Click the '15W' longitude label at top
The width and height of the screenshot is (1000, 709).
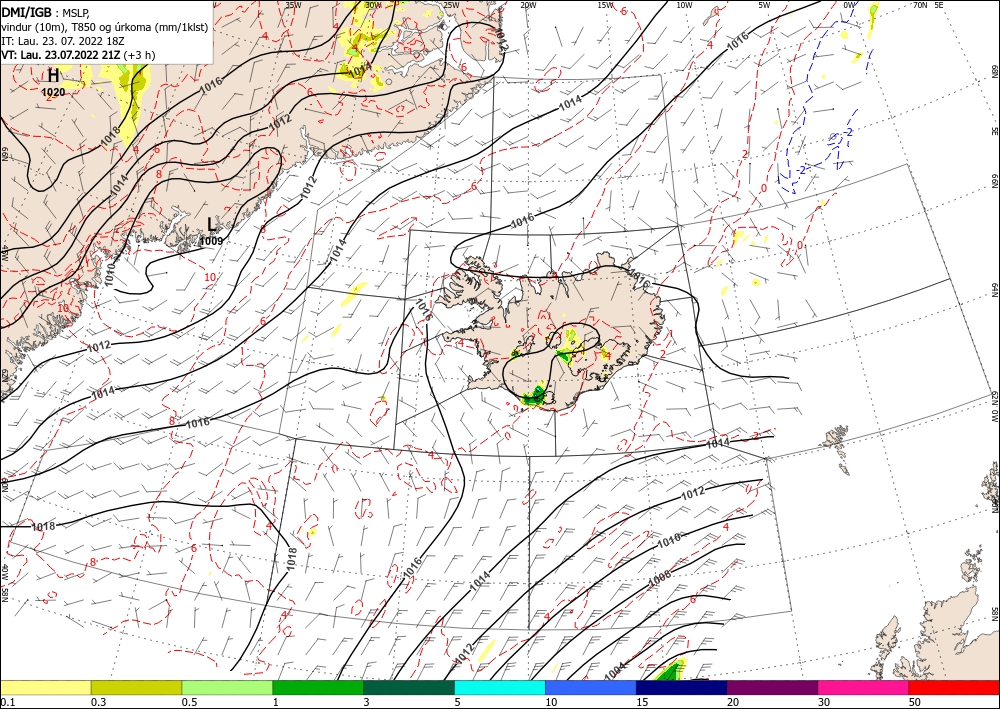pos(605,5)
